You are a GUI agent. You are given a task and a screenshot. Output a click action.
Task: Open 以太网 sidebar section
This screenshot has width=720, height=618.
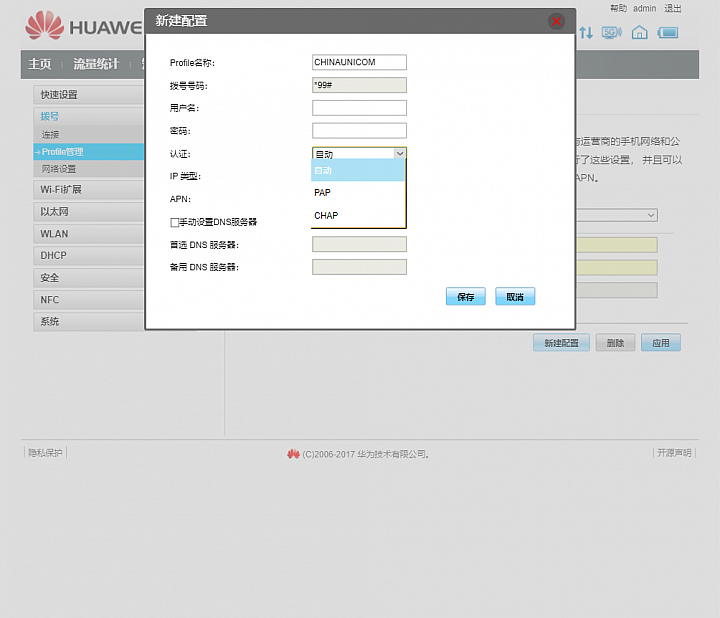(x=89, y=212)
